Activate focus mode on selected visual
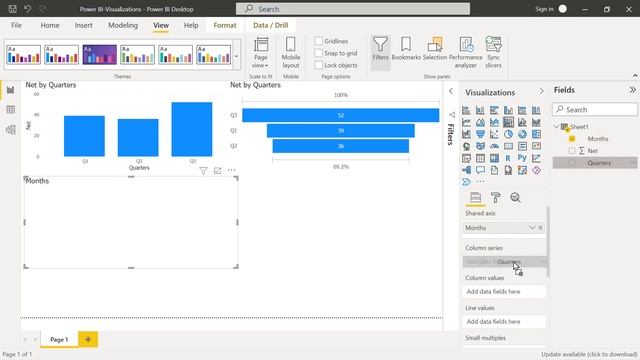 click(218, 171)
